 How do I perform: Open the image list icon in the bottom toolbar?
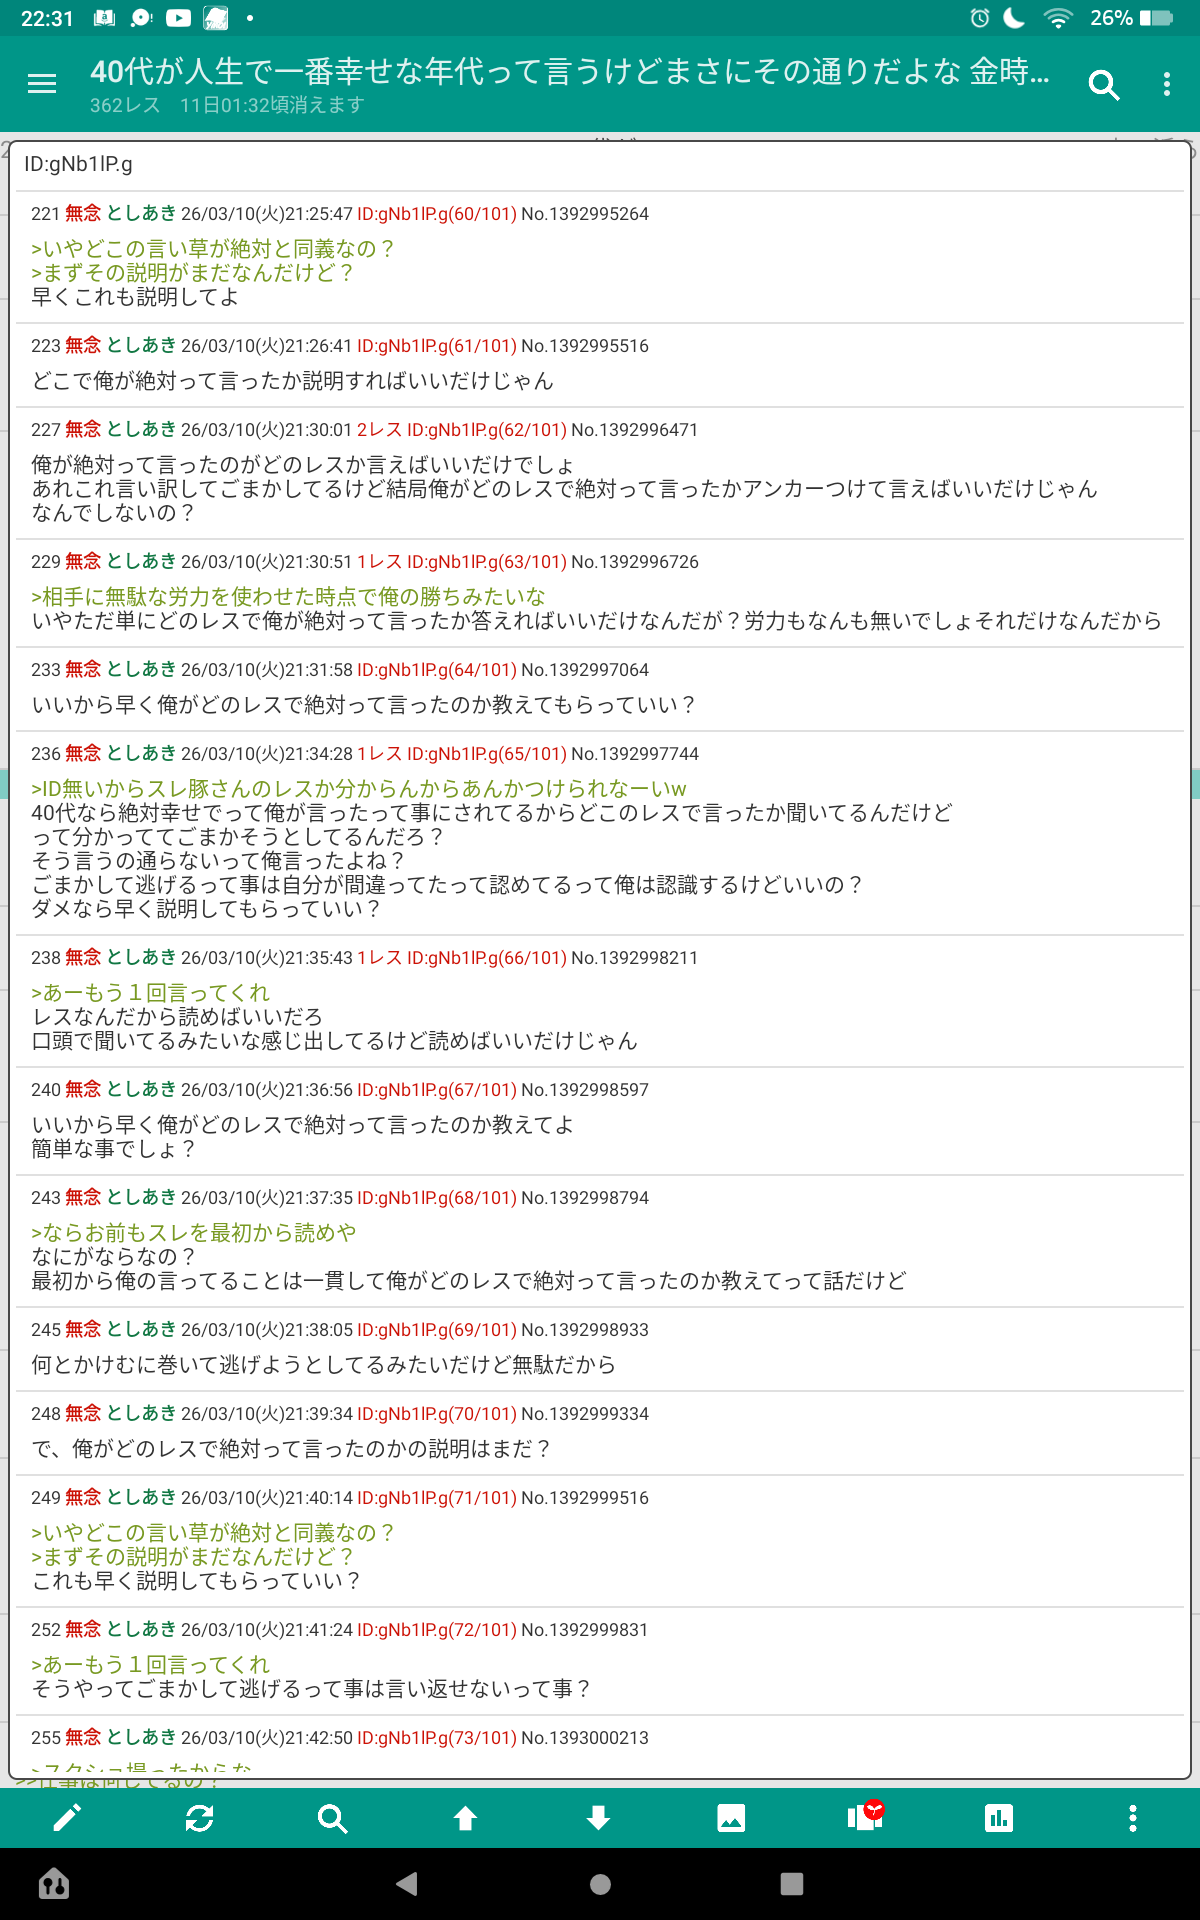pos(731,1818)
